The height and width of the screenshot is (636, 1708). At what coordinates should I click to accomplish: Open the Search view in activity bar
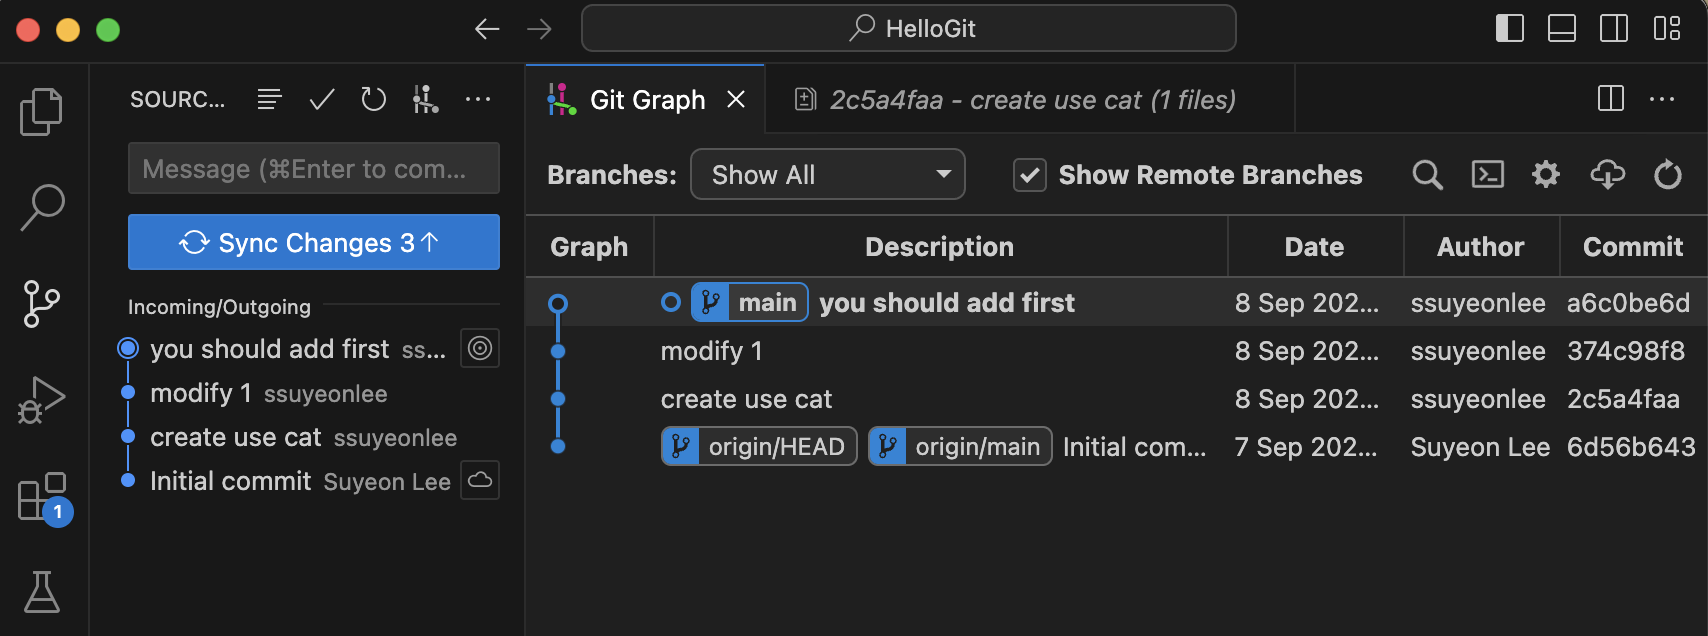42,207
